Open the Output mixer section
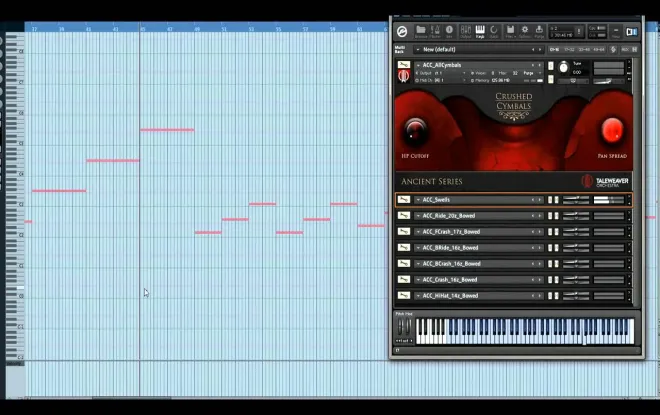Screen dimensions: 660x415 [x=466, y=32]
